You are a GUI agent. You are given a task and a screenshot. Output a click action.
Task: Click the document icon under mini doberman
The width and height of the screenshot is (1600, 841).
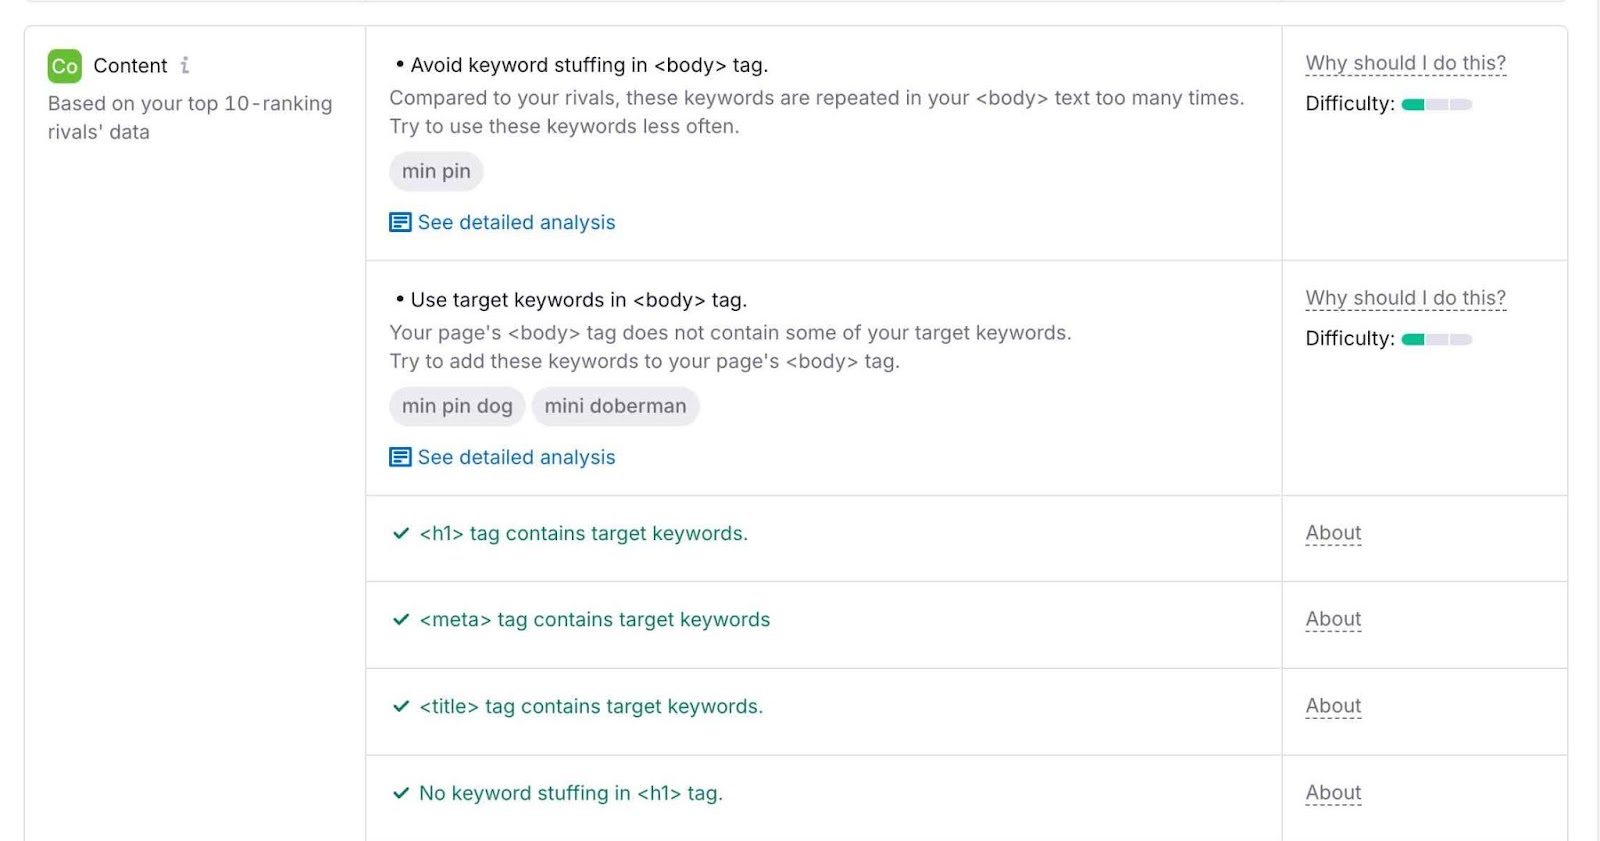[400, 457]
